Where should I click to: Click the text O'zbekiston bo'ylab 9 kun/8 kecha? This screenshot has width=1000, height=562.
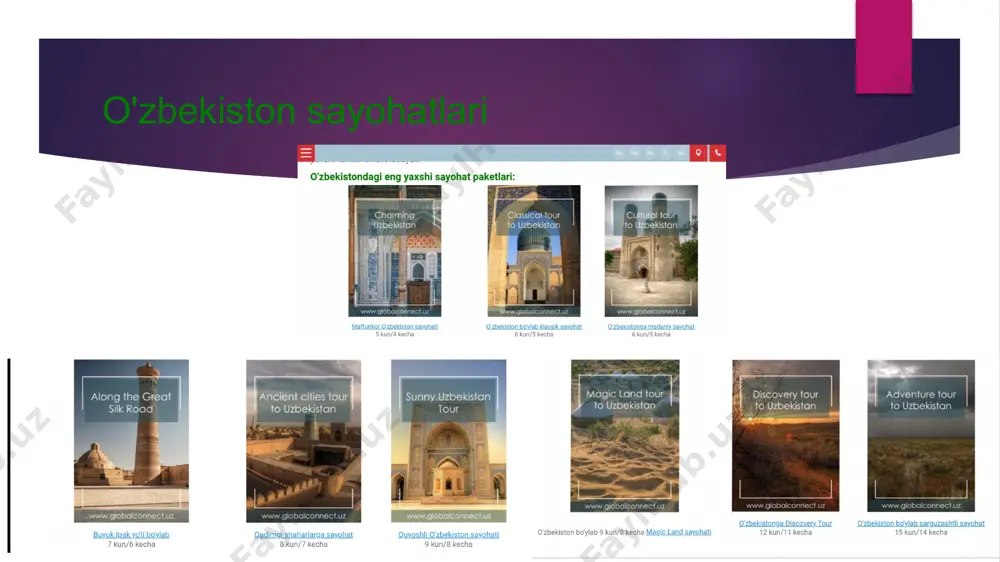[x=591, y=532]
